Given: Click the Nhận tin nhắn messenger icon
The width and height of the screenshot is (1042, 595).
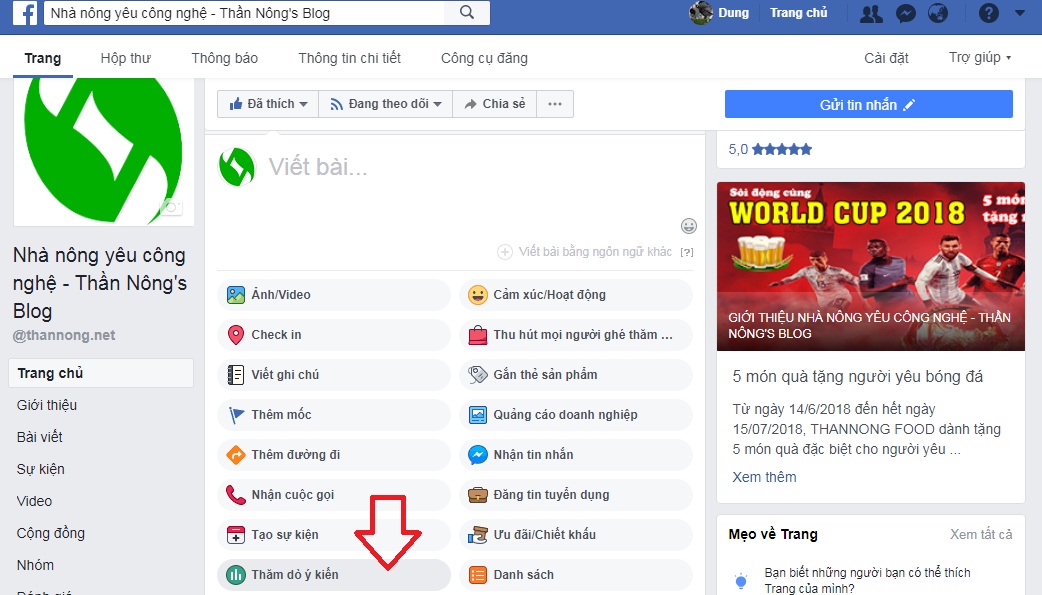Looking at the screenshot, I should coord(478,455).
